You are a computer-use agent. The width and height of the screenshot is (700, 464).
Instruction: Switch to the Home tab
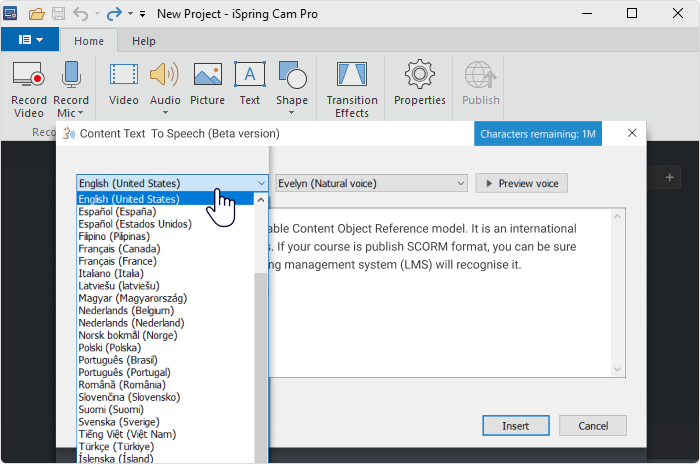pos(89,41)
